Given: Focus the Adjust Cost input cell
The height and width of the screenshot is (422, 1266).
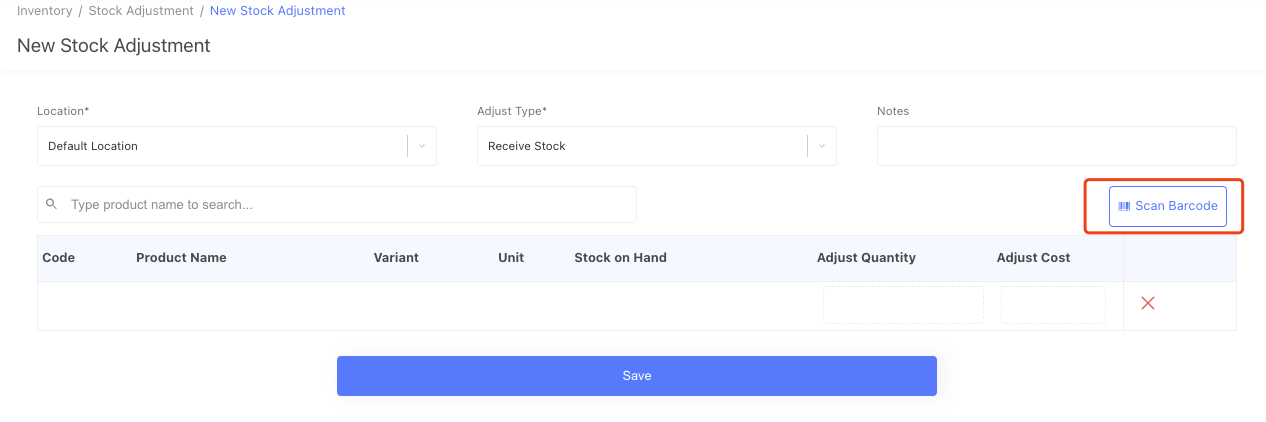Looking at the screenshot, I should (1053, 305).
